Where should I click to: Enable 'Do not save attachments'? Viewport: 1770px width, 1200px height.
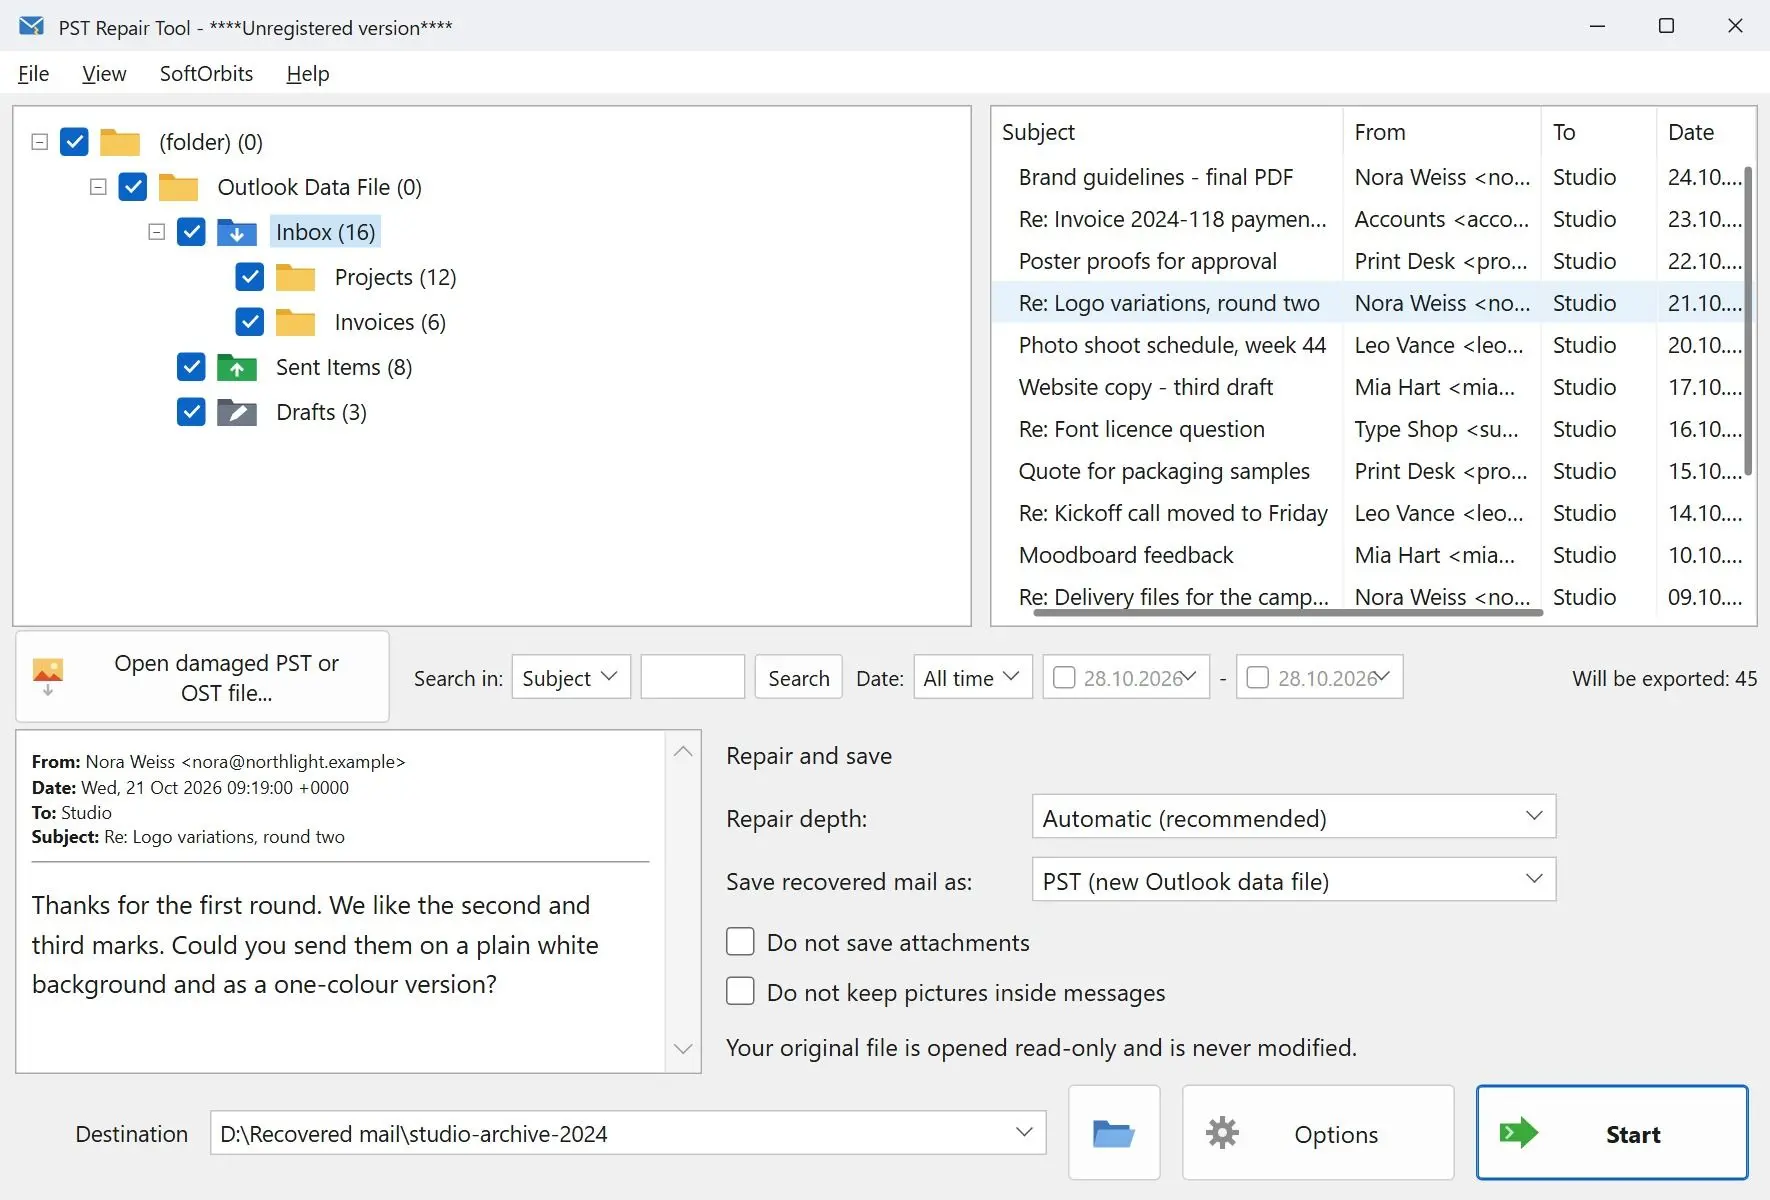tap(740, 942)
